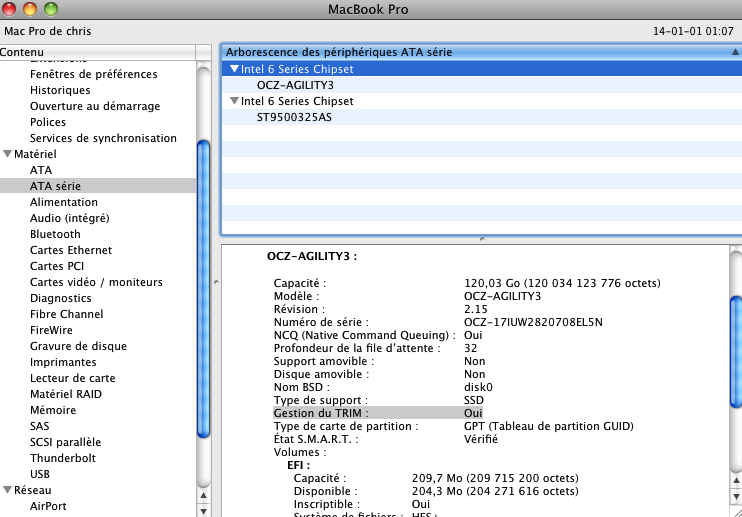742x517 pixels.
Task: Select FireWire in the sidebar
Action: tap(51, 331)
